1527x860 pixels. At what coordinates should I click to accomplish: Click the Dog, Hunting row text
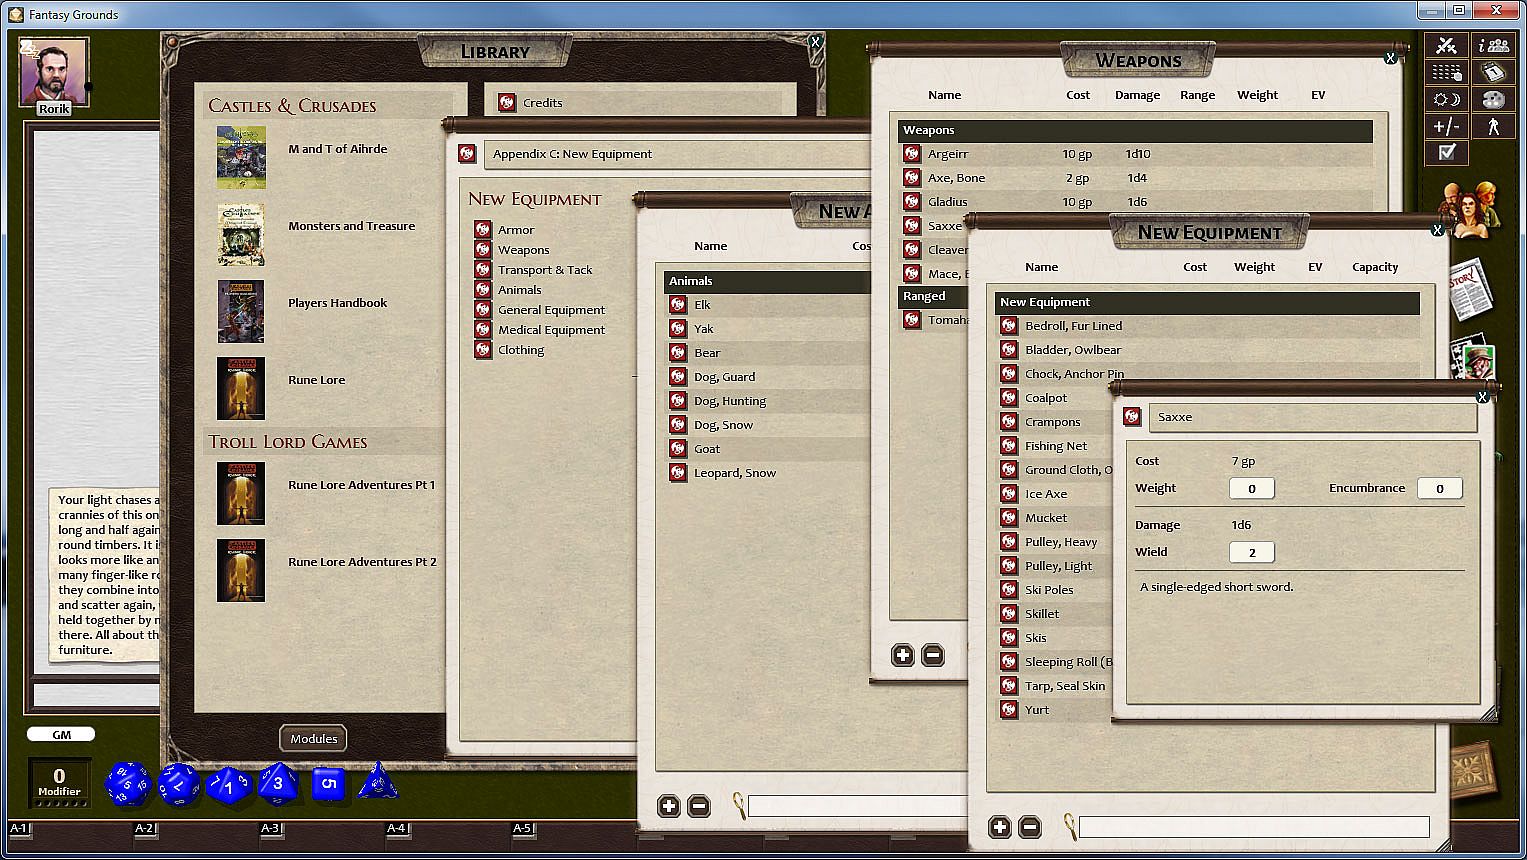click(x=730, y=400)
